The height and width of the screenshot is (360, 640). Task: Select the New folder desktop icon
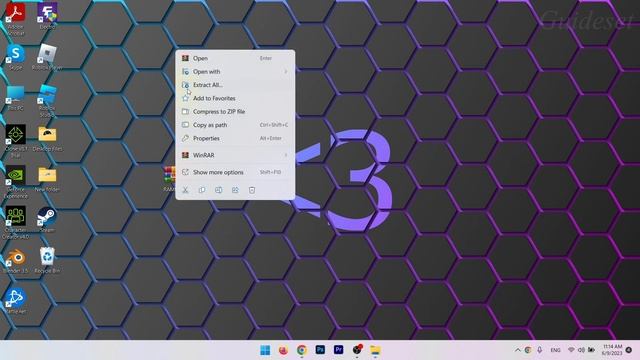pos(47,180)
